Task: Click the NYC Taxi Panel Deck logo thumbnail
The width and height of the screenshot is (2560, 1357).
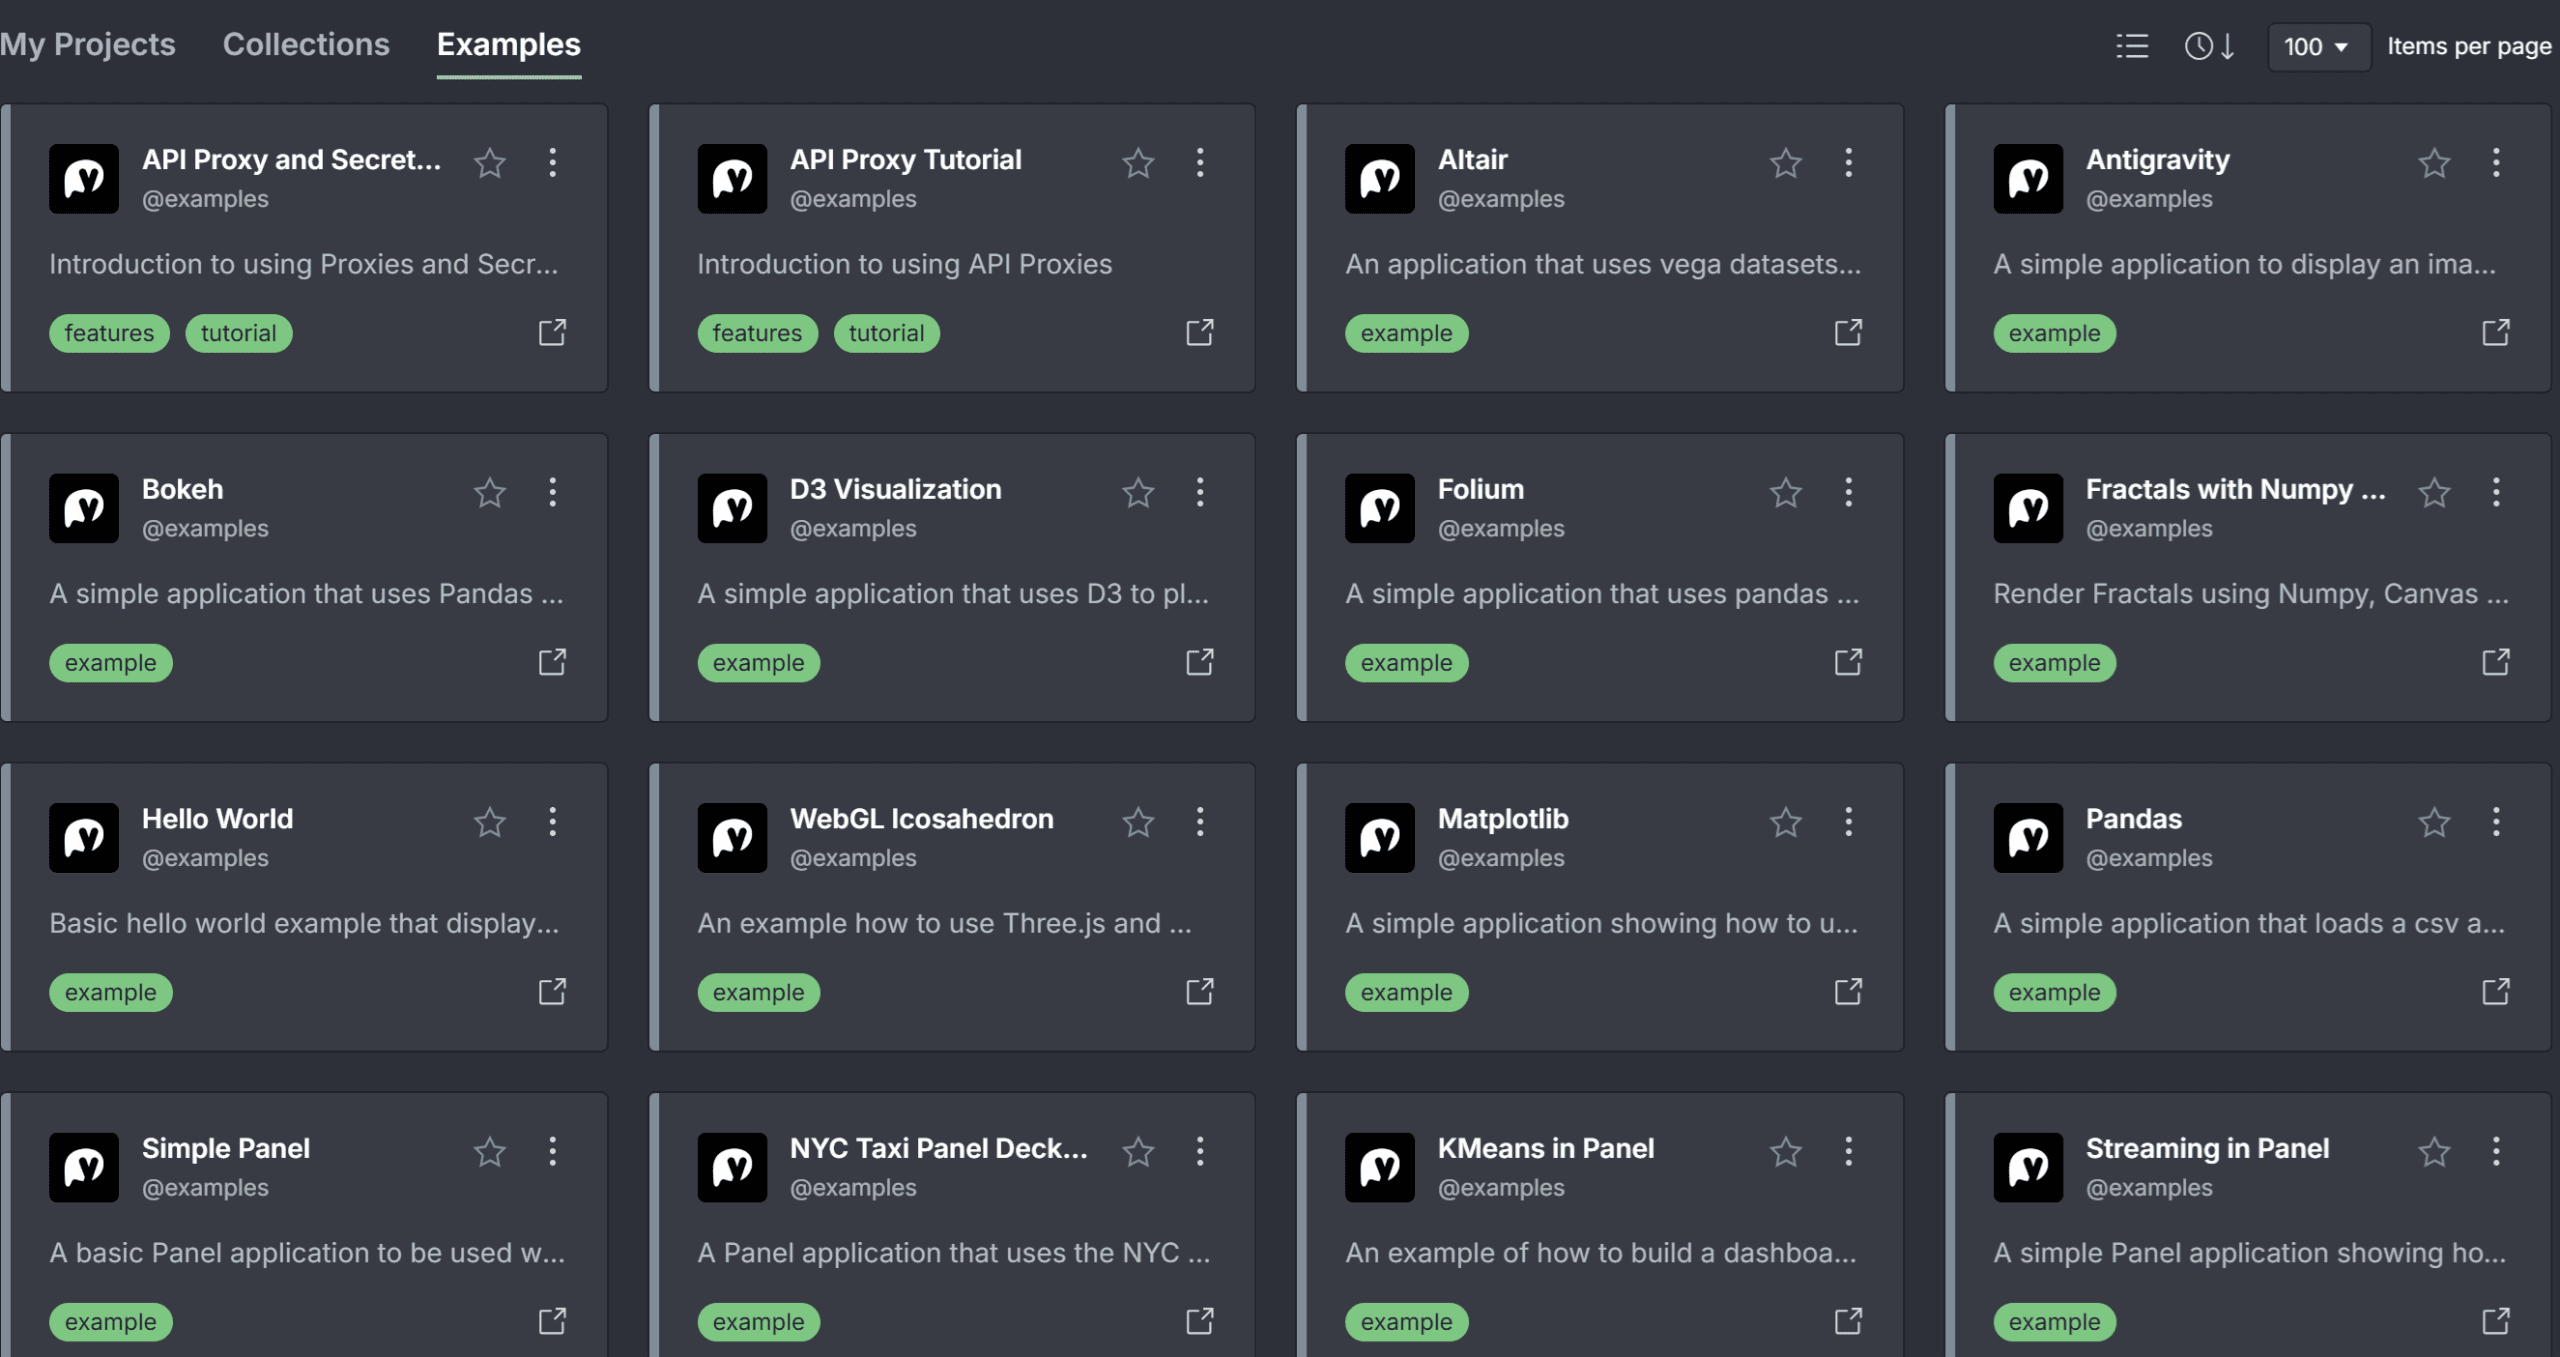Action: tap(732, 1167)
